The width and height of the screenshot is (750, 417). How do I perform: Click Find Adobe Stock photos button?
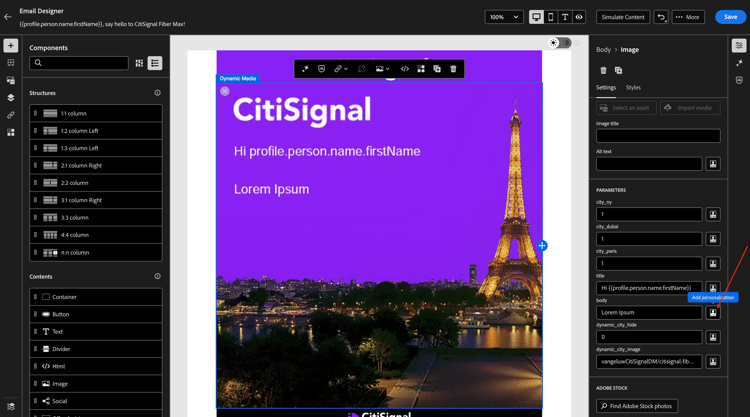pos(637,406)
